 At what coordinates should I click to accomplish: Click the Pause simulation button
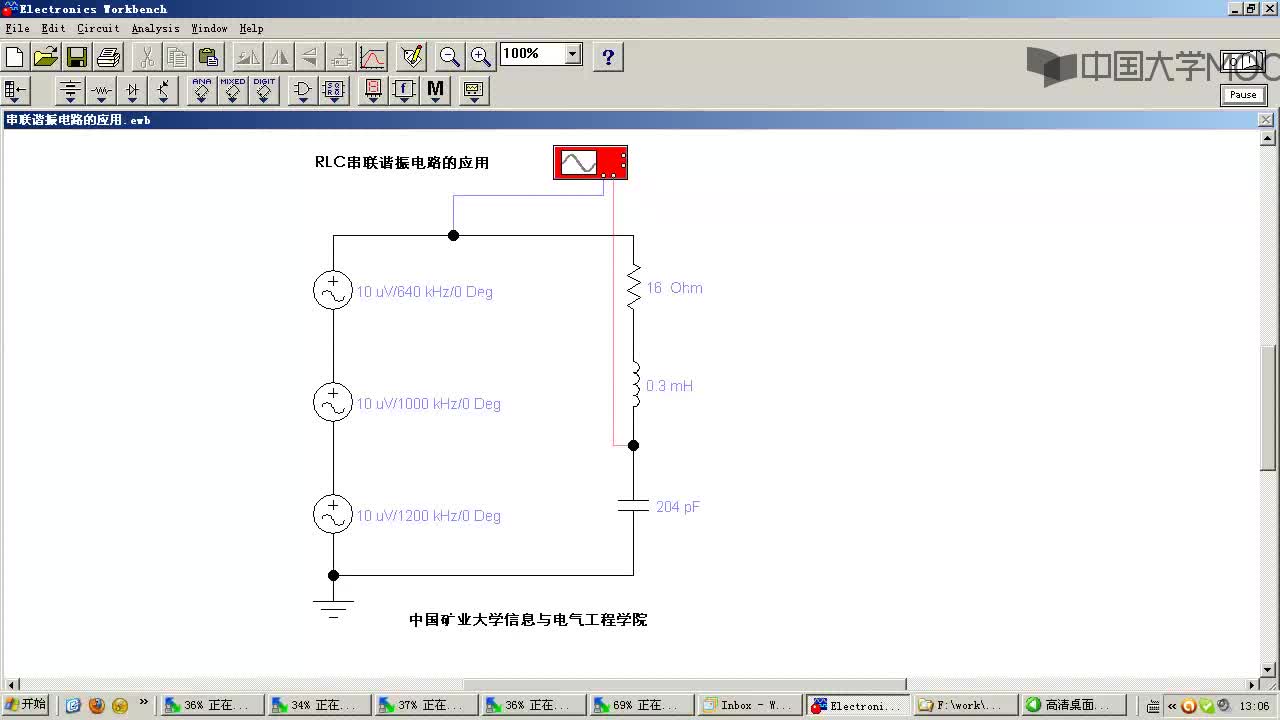pos(1243,95)
